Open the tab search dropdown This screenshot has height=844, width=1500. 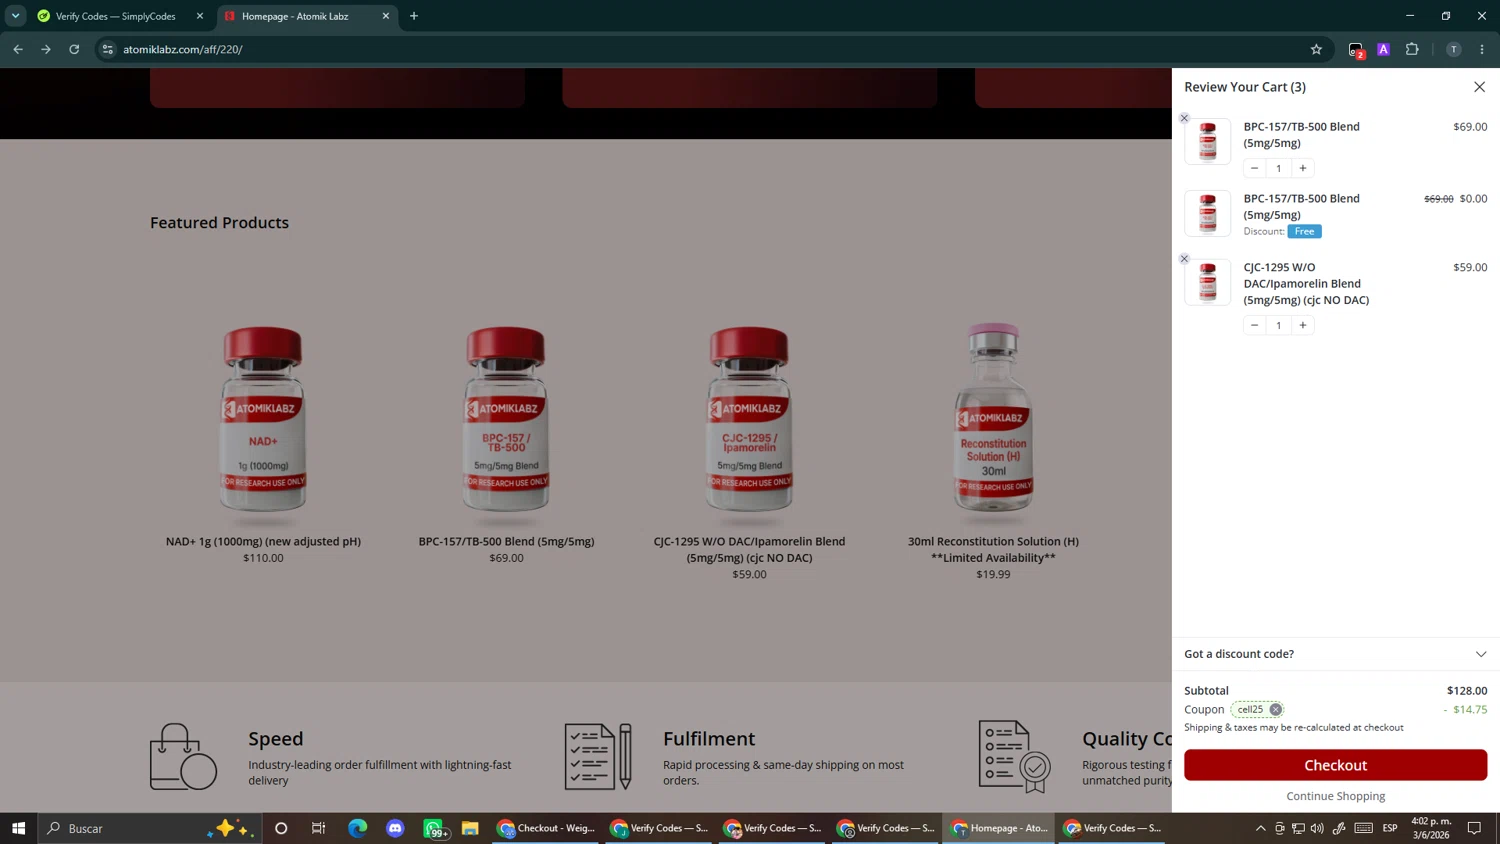click(16, 16)
